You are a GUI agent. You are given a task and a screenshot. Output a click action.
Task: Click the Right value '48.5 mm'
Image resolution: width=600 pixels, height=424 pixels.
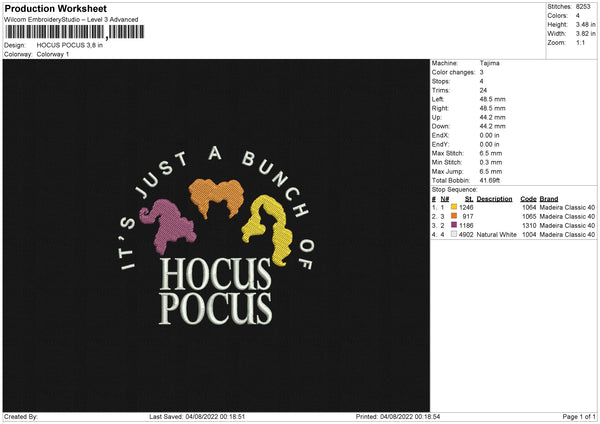click(492, 108)
